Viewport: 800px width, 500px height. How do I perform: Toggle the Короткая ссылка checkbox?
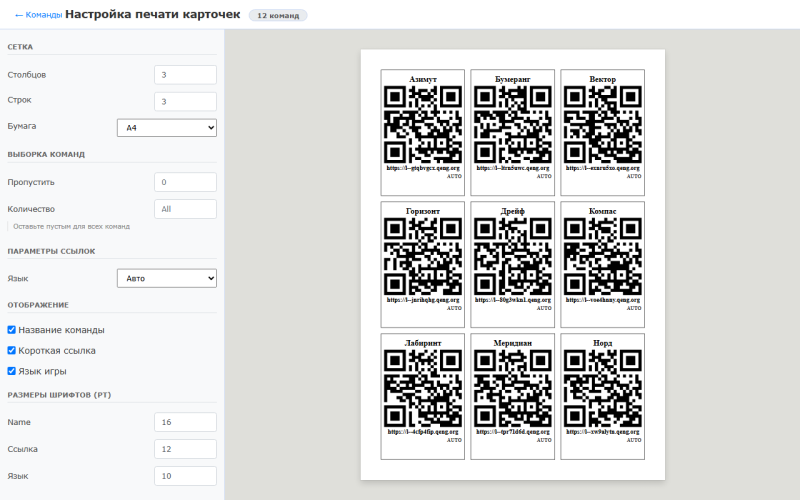[x=11, y=351]
